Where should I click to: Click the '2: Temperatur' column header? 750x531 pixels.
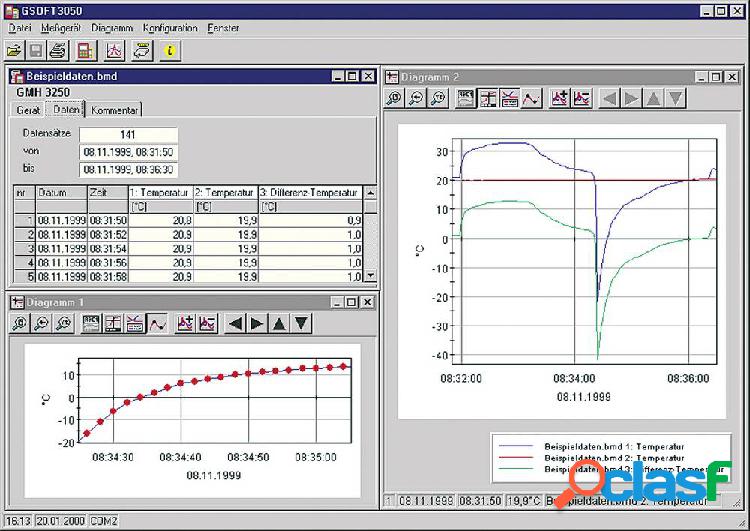click(x=226, y=192)
